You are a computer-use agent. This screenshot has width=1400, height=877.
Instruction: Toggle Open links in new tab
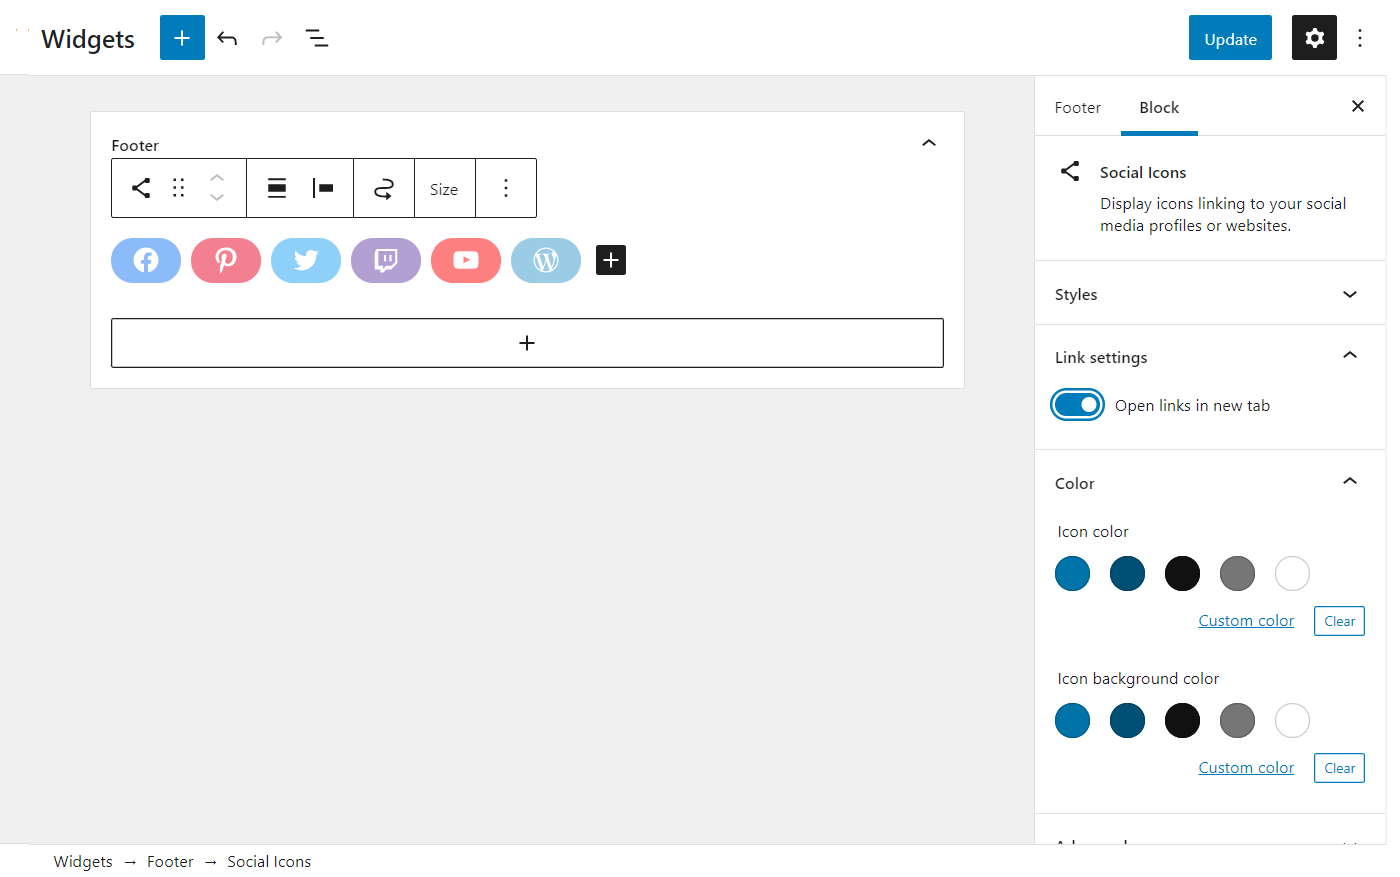1077,404
